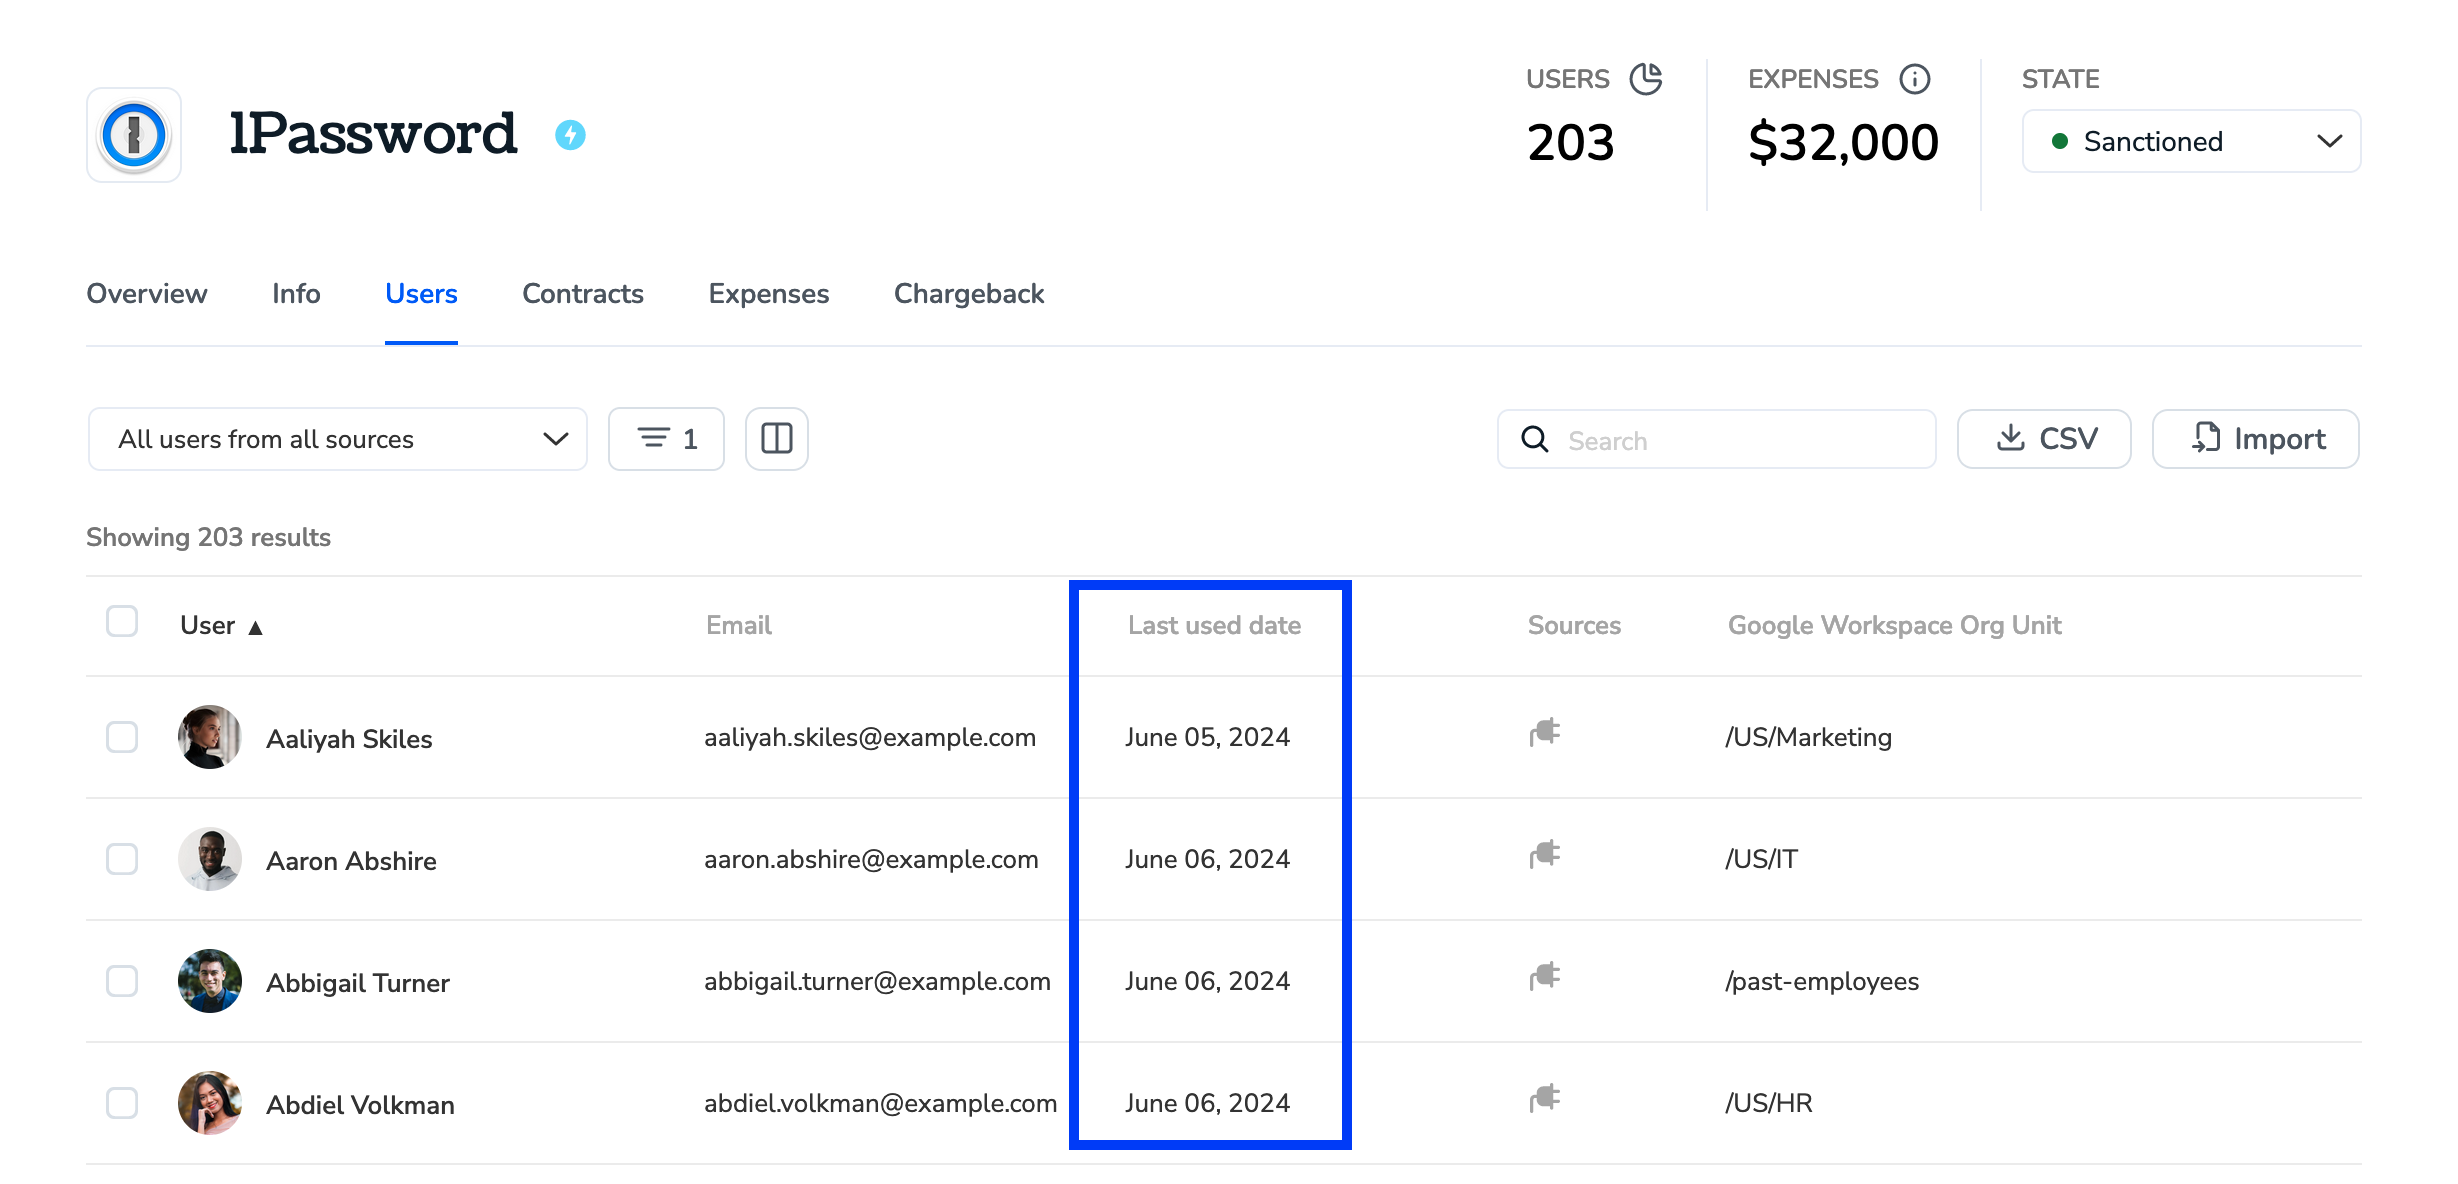
Task: Open the Aaron Abshire user name
Action: pos(351,861)
